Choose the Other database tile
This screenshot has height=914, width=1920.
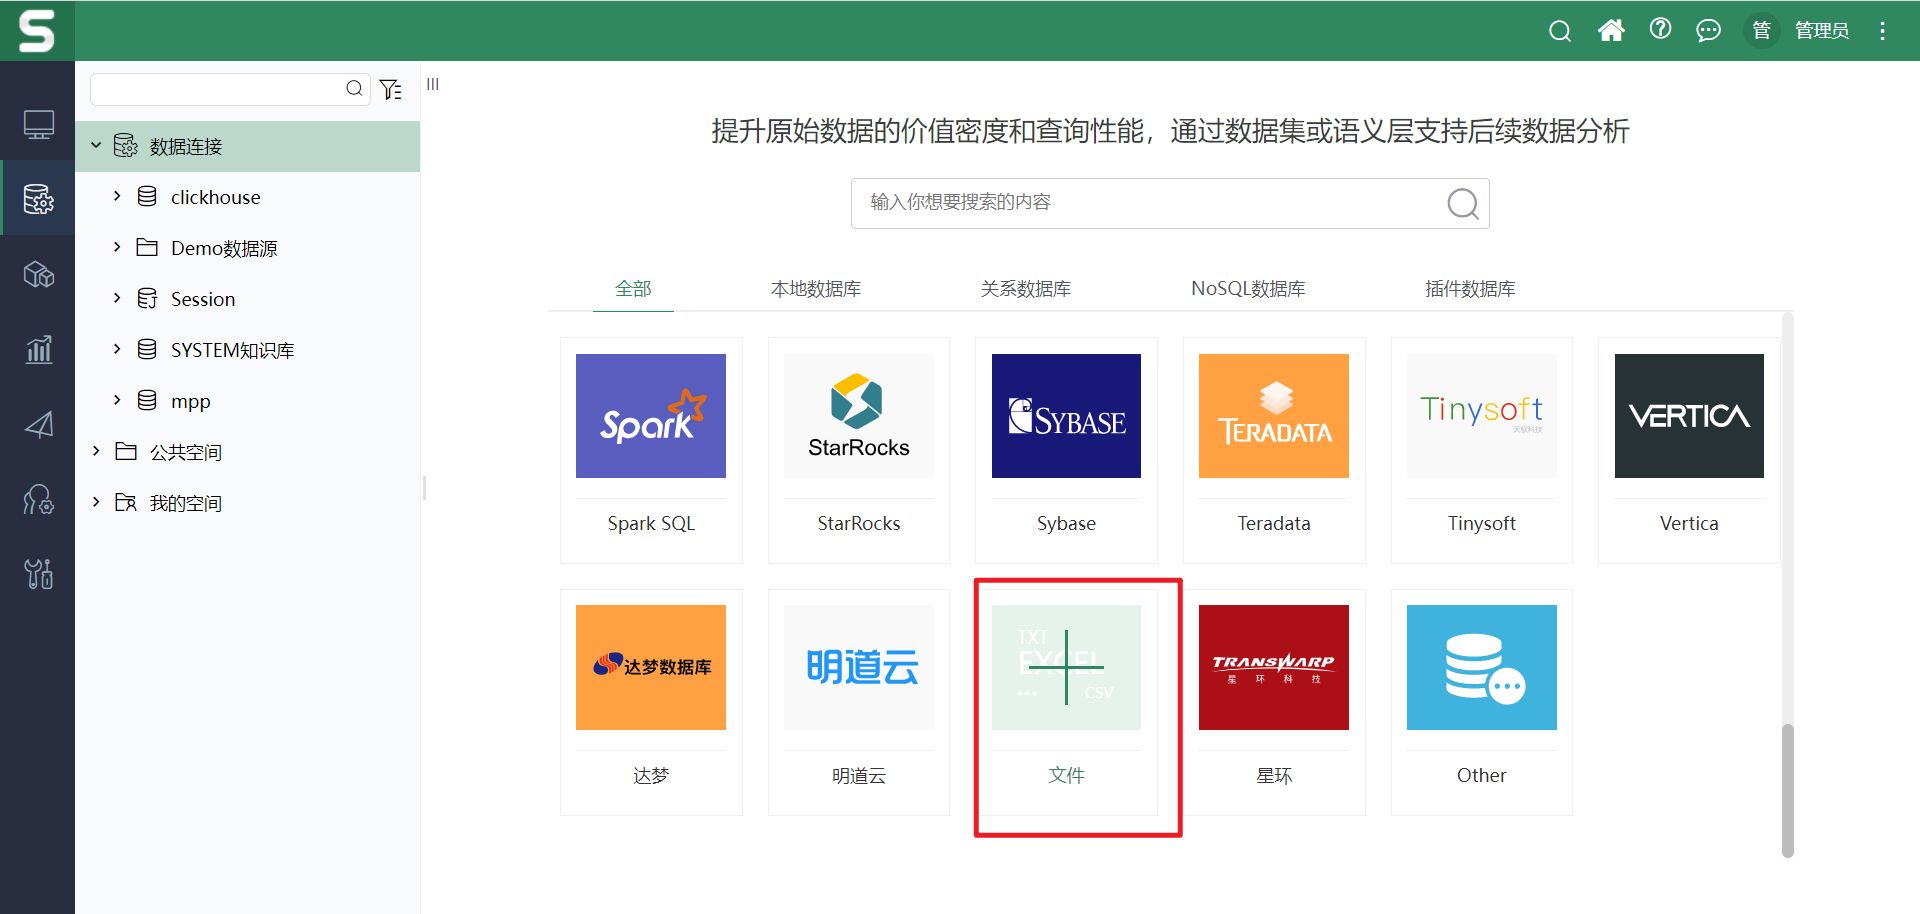tap(1482, 667)
